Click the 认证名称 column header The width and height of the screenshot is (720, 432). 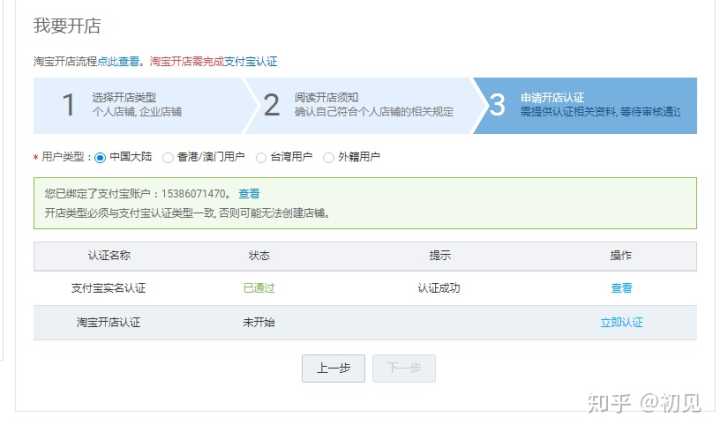point(109,255)
